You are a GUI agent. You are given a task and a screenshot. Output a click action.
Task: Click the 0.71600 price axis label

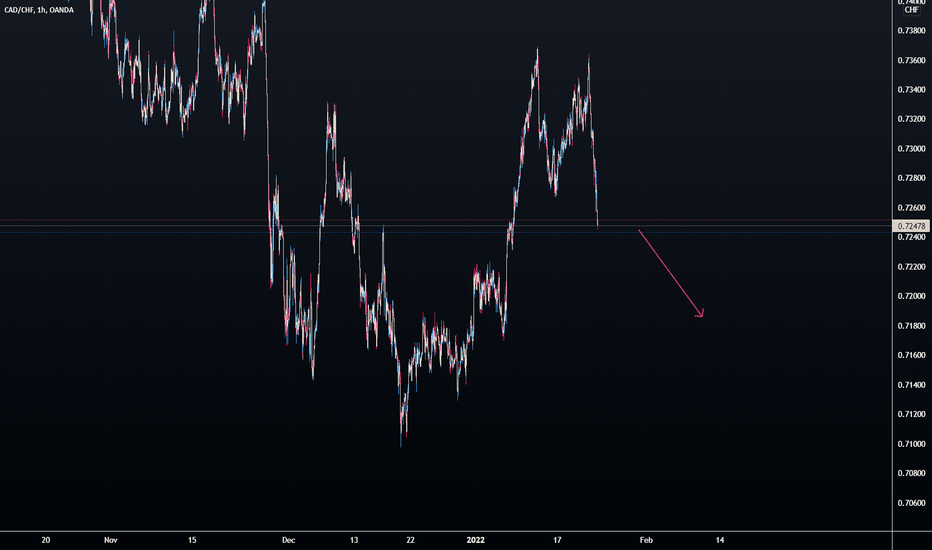point(911,355)
